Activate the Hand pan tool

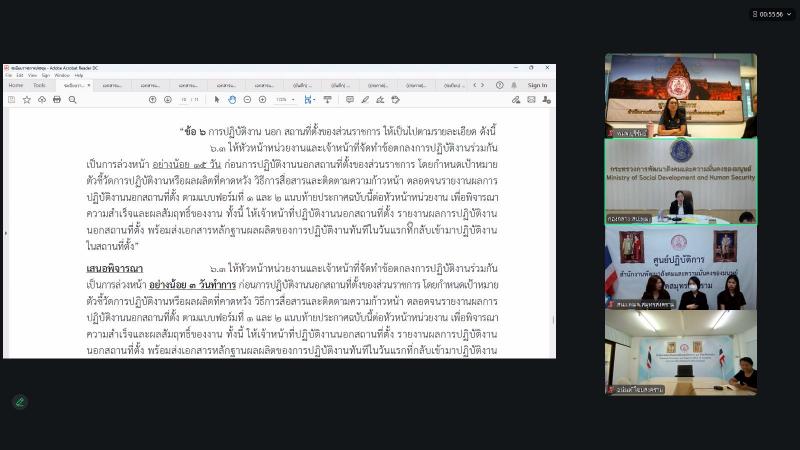[x=232, y=100]
